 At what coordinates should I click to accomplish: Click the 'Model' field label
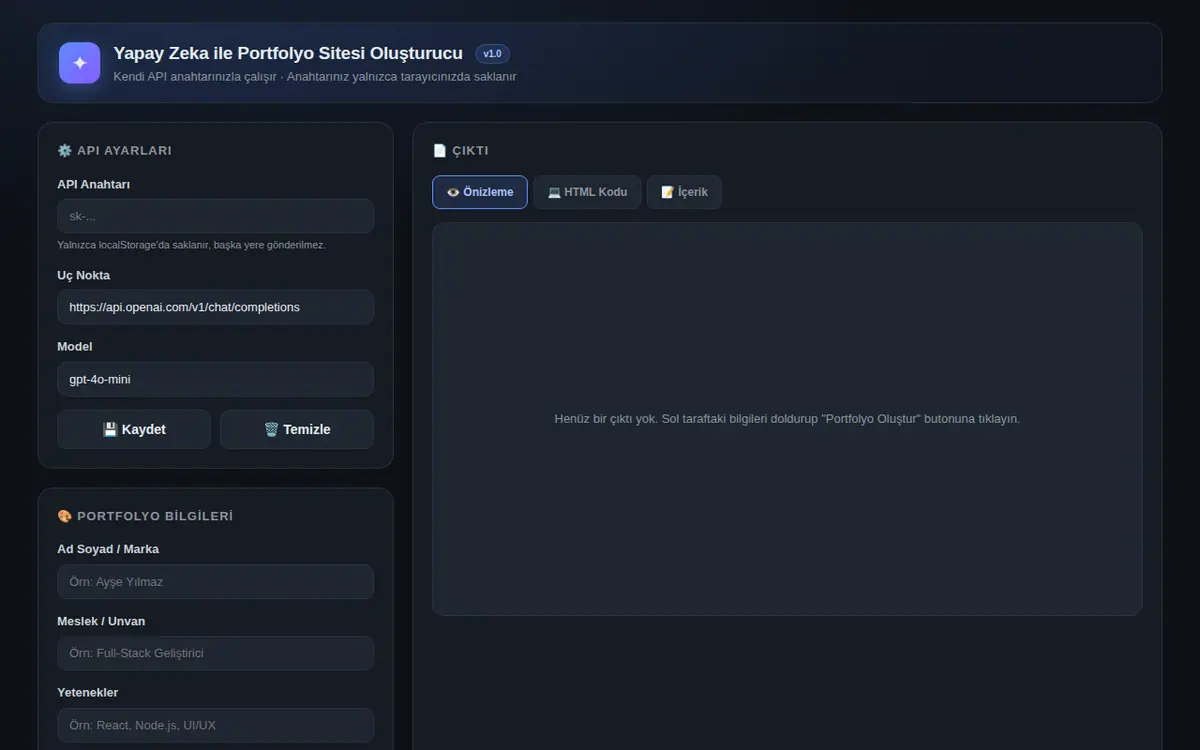(x=74, y=347)
